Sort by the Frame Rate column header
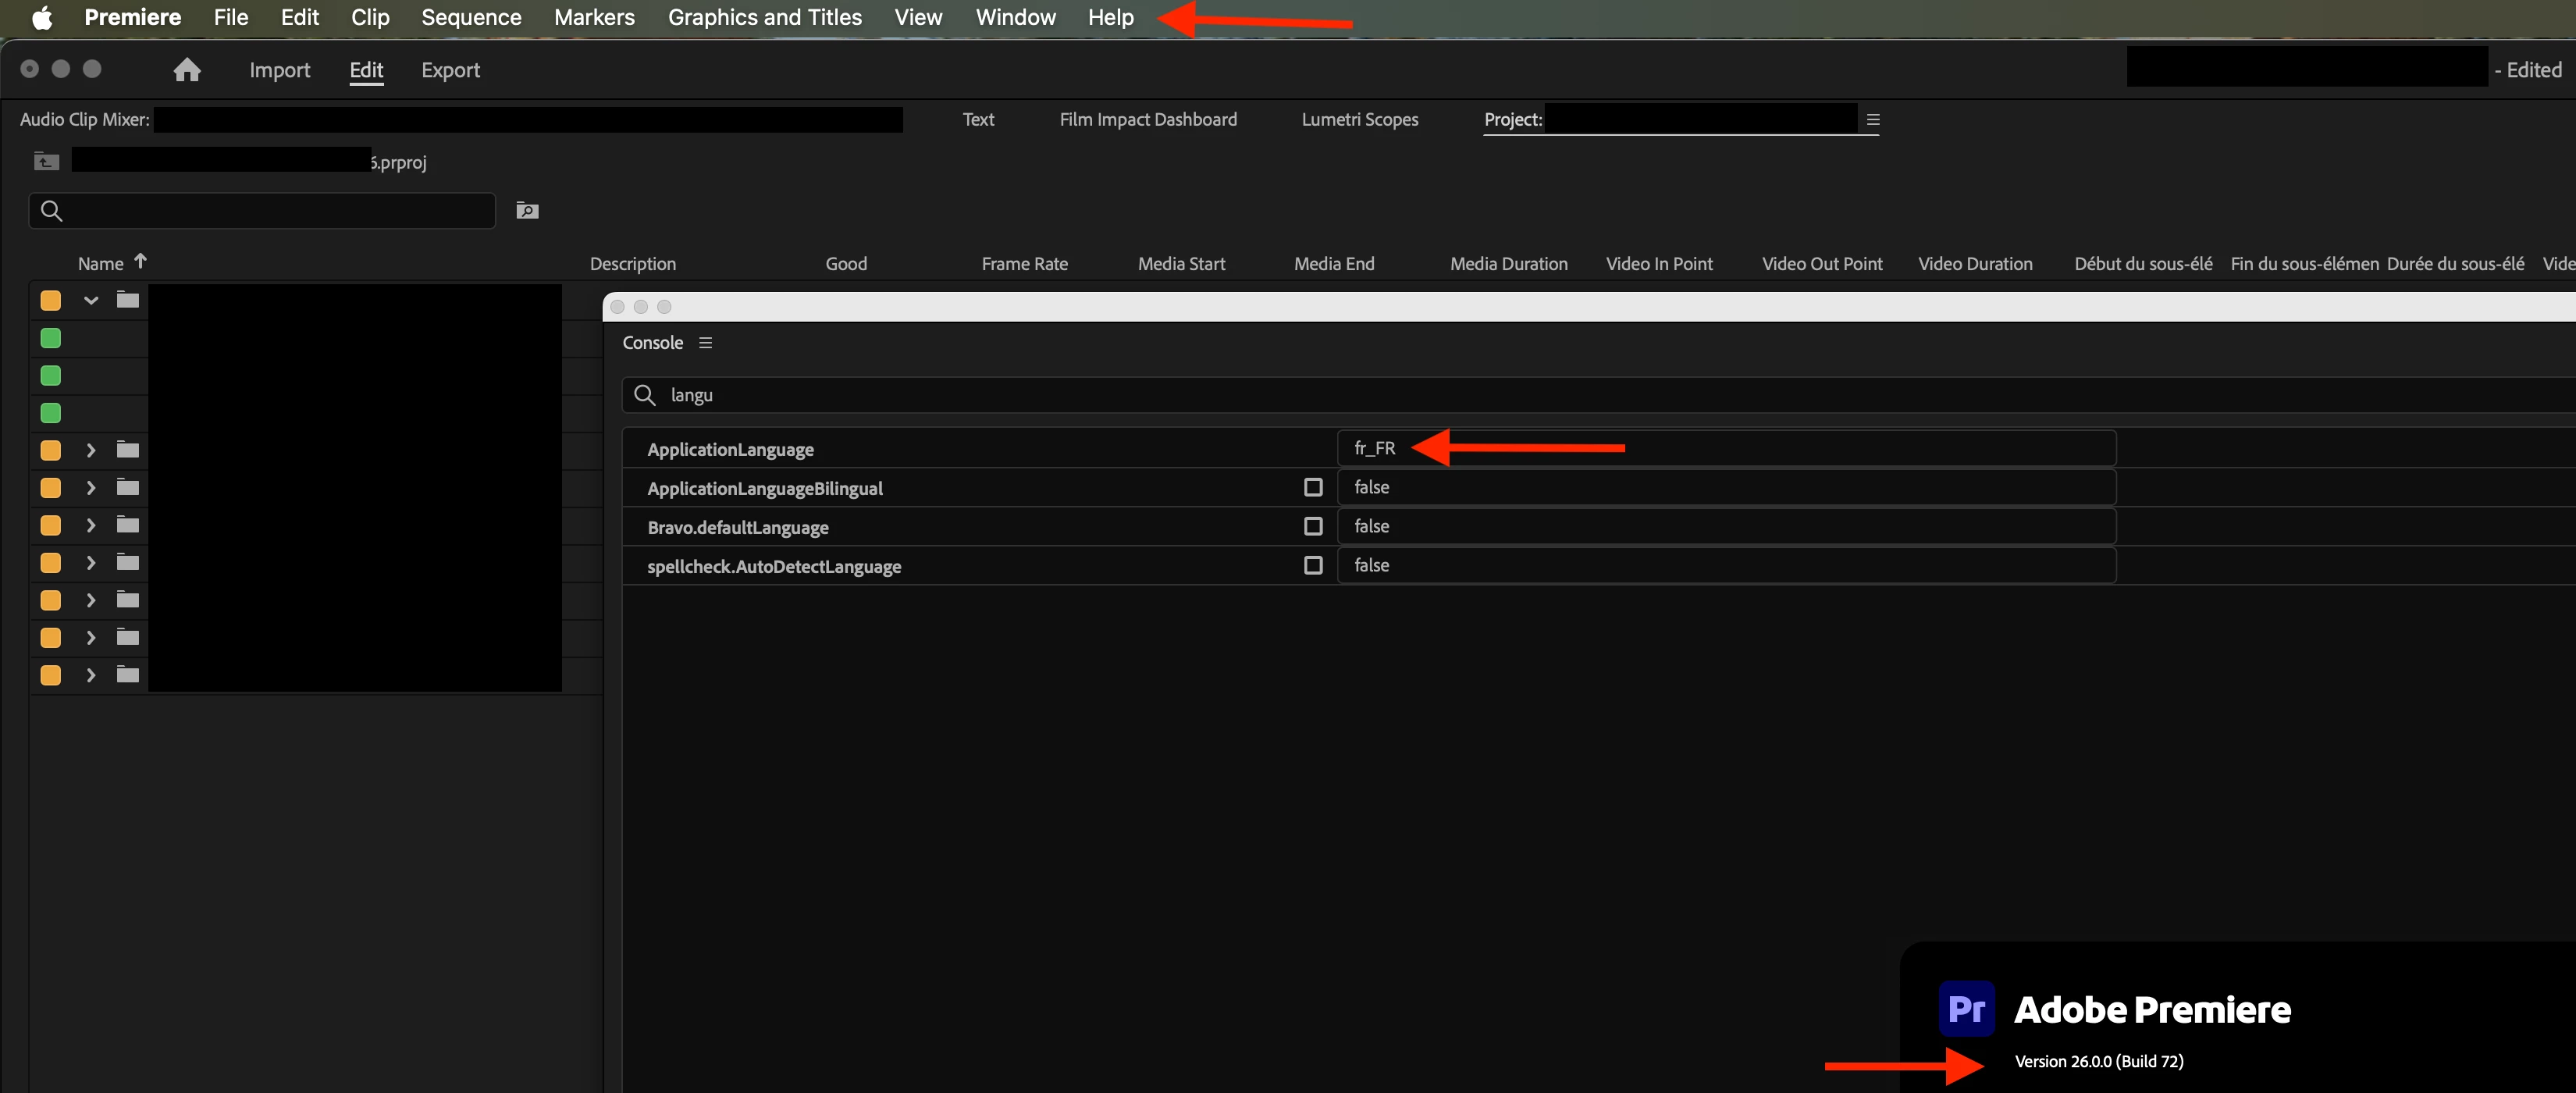Screen dimensions: 2576x1093 pyautogui.click(x=1024, y=263)
